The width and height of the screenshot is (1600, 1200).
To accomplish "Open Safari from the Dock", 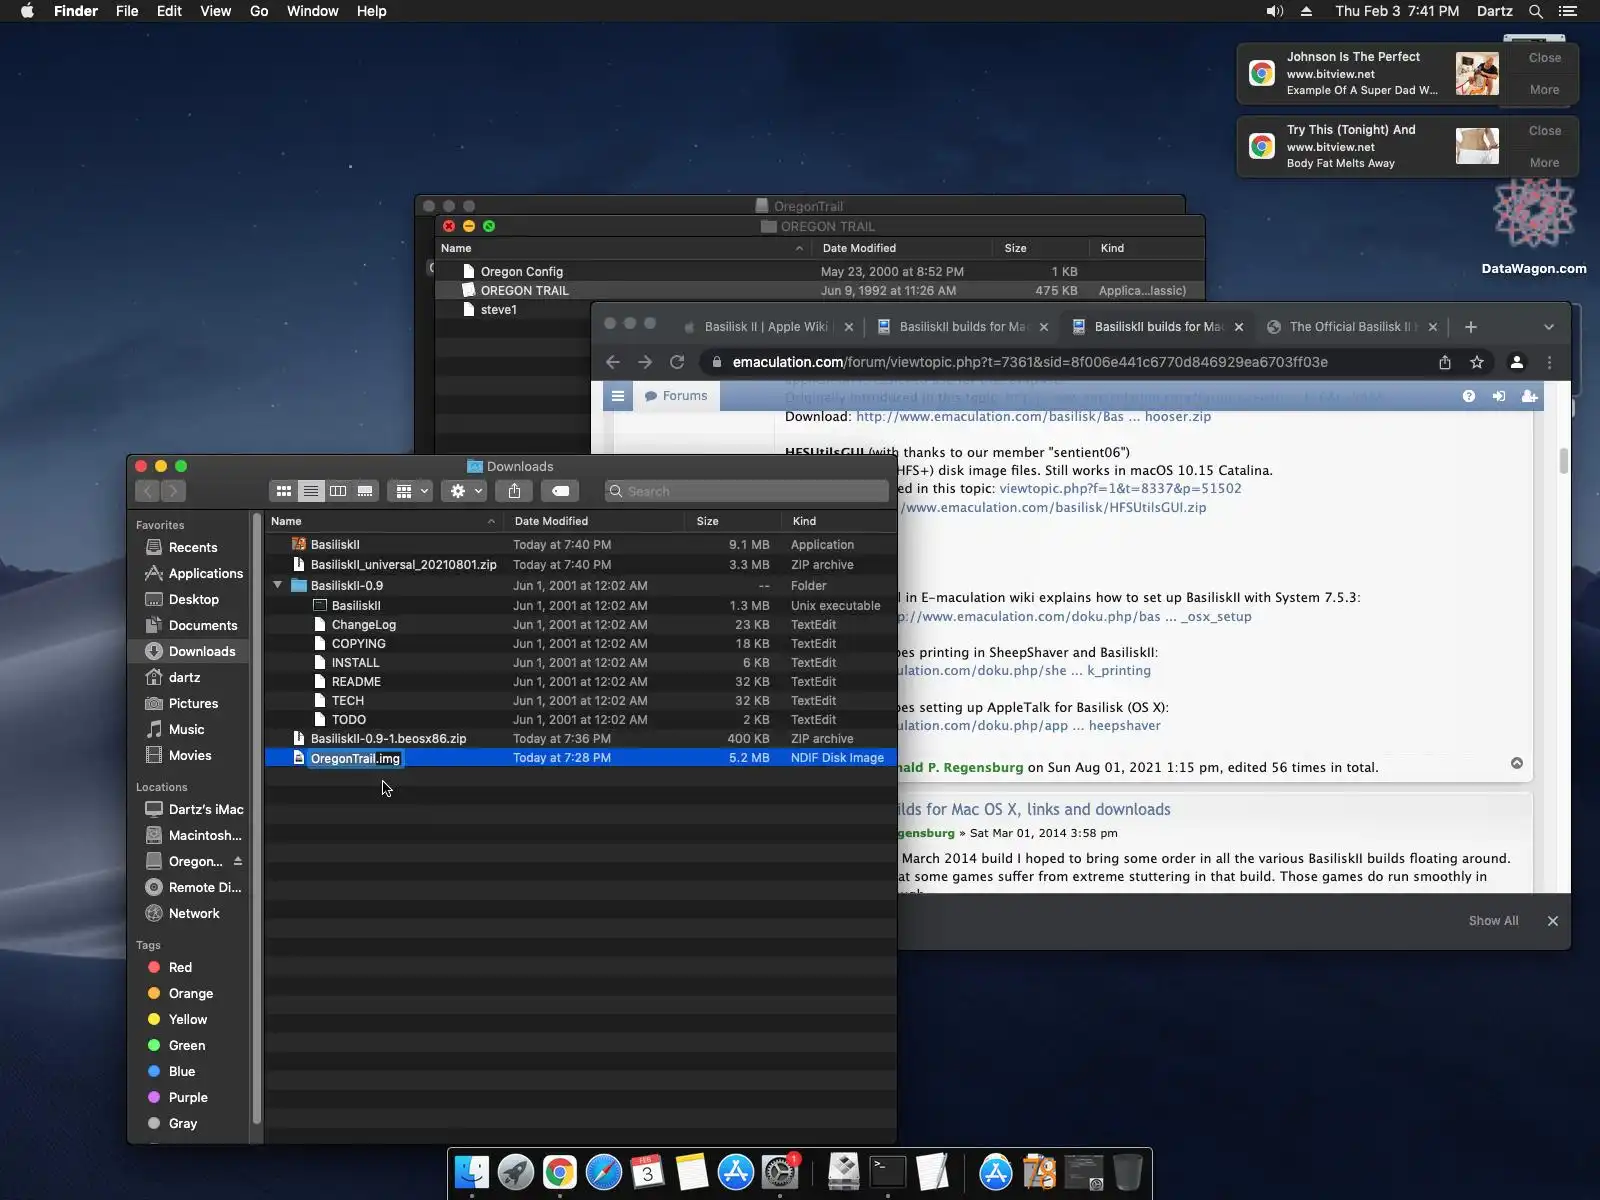I will 604,1172.
